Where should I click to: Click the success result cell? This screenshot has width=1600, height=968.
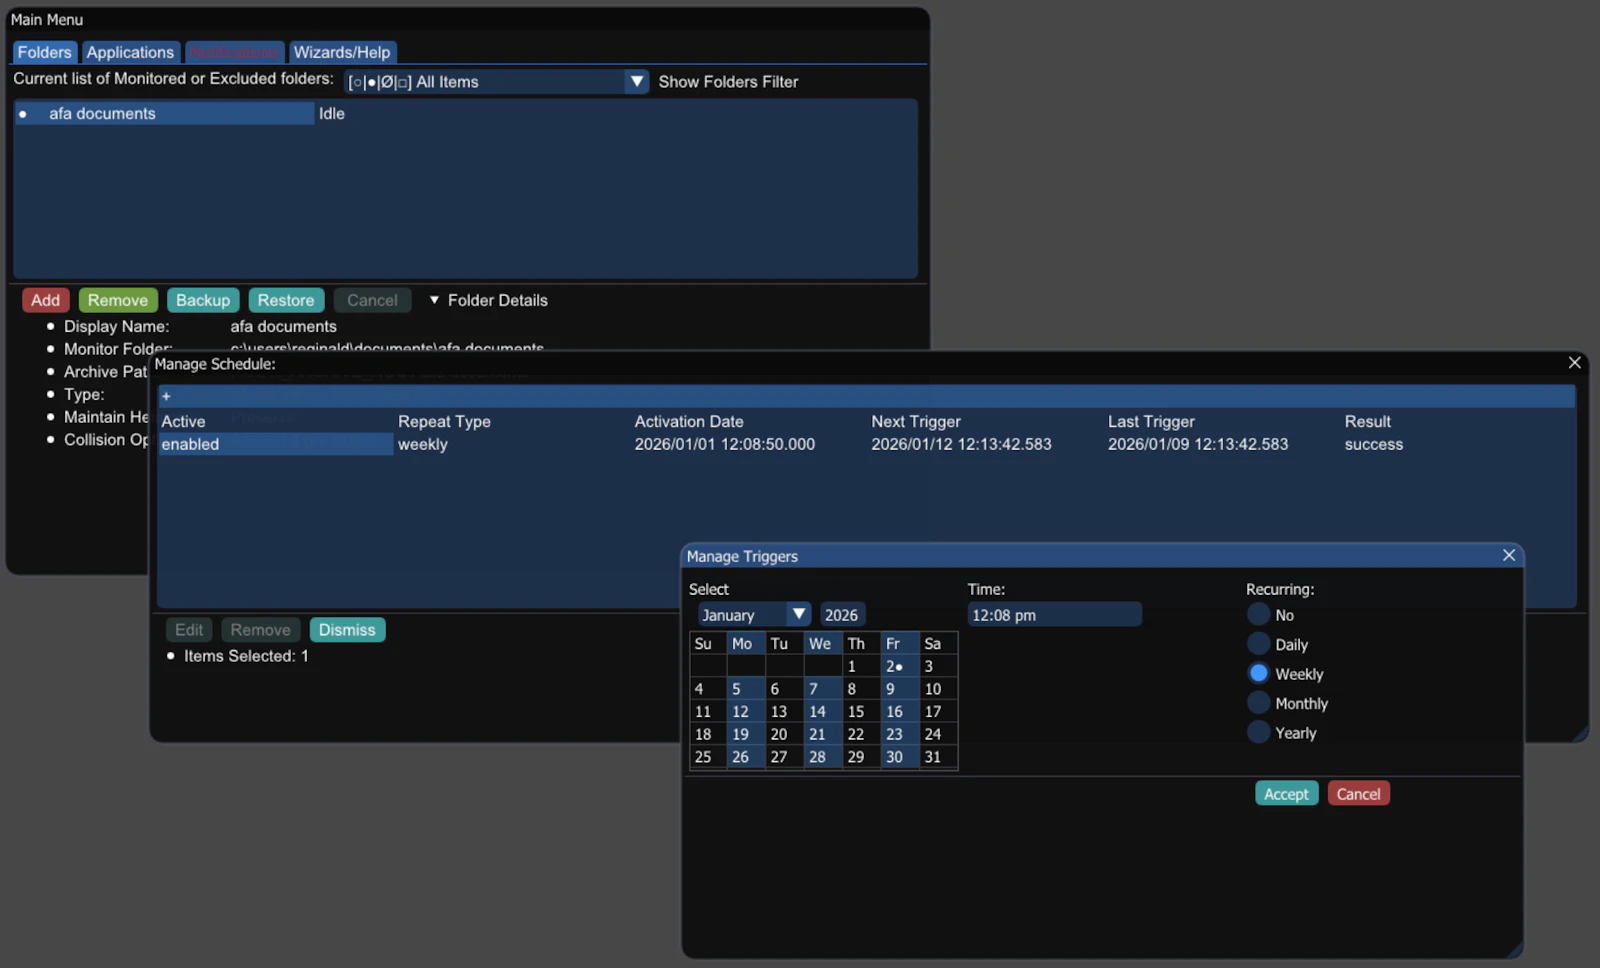coord(1373,444)
